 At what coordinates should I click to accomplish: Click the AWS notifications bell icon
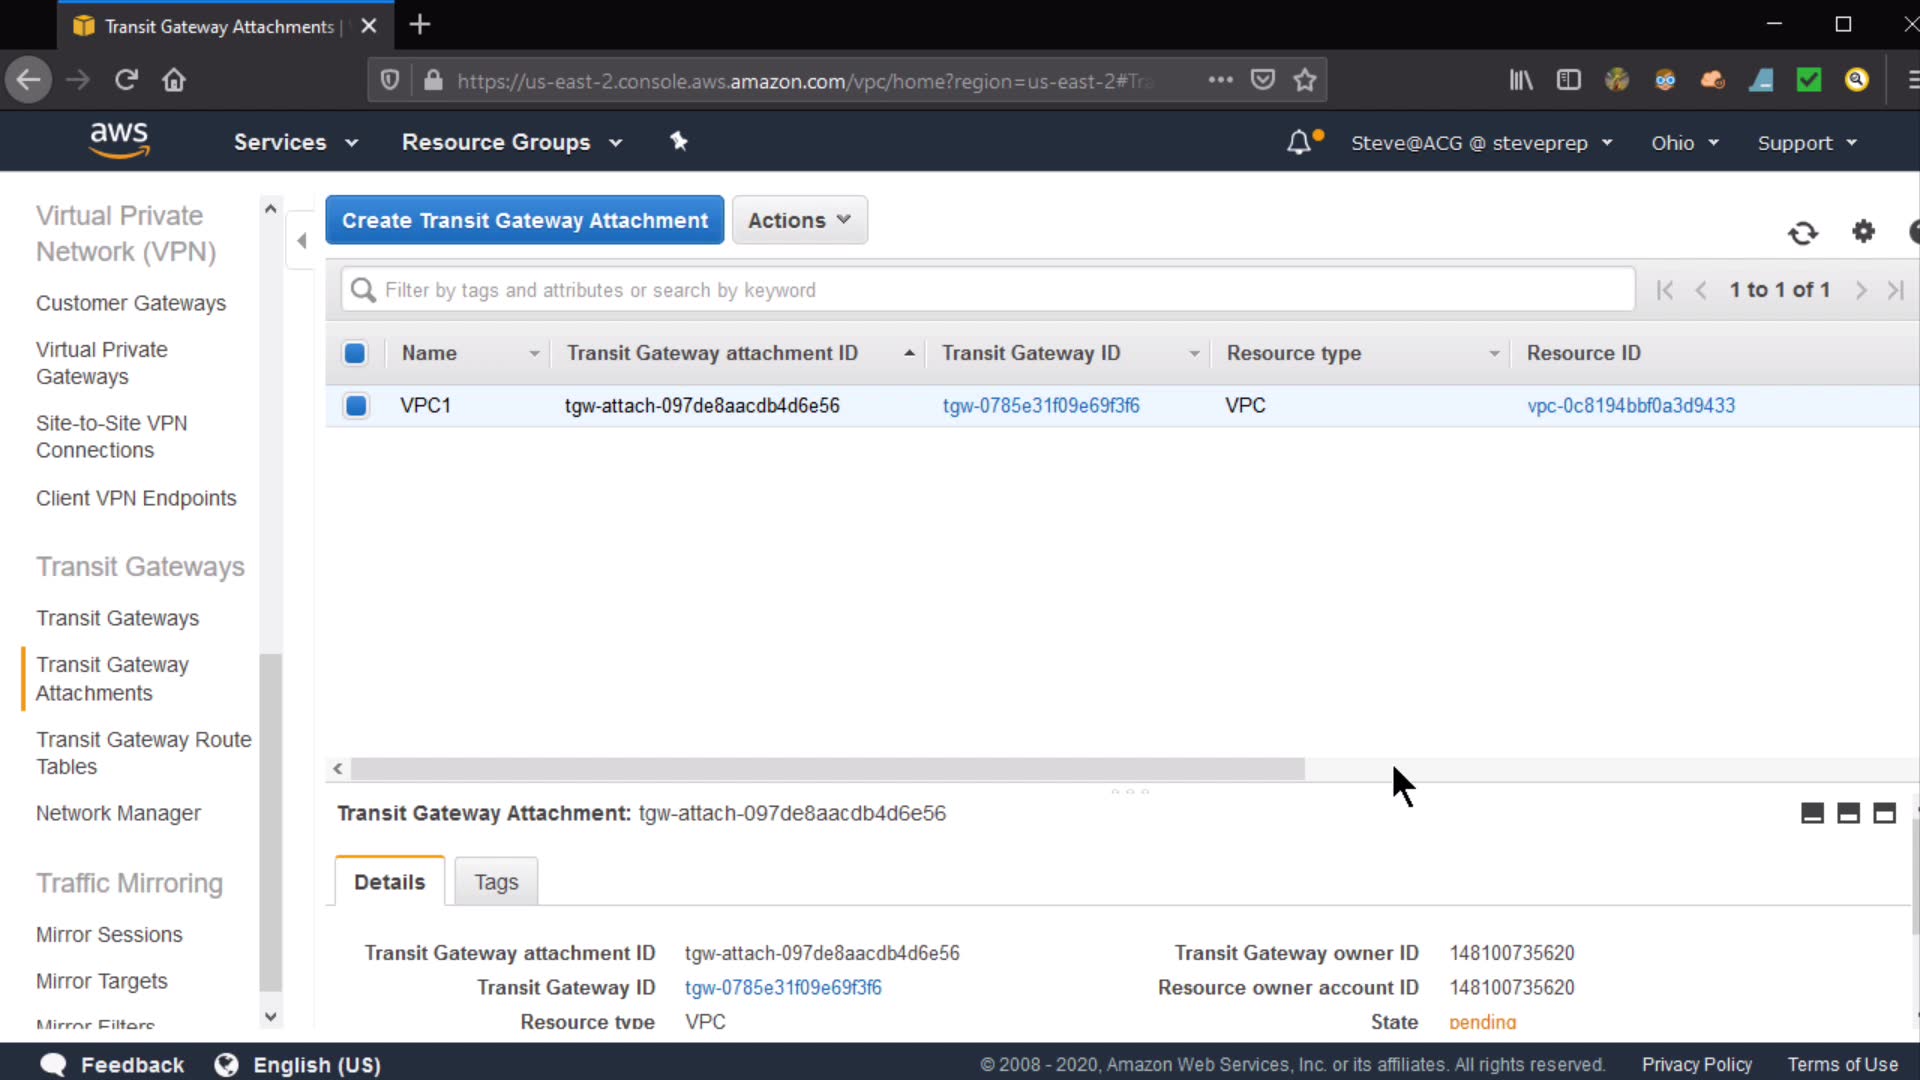pyautogui.click(x=1299, y=143)
